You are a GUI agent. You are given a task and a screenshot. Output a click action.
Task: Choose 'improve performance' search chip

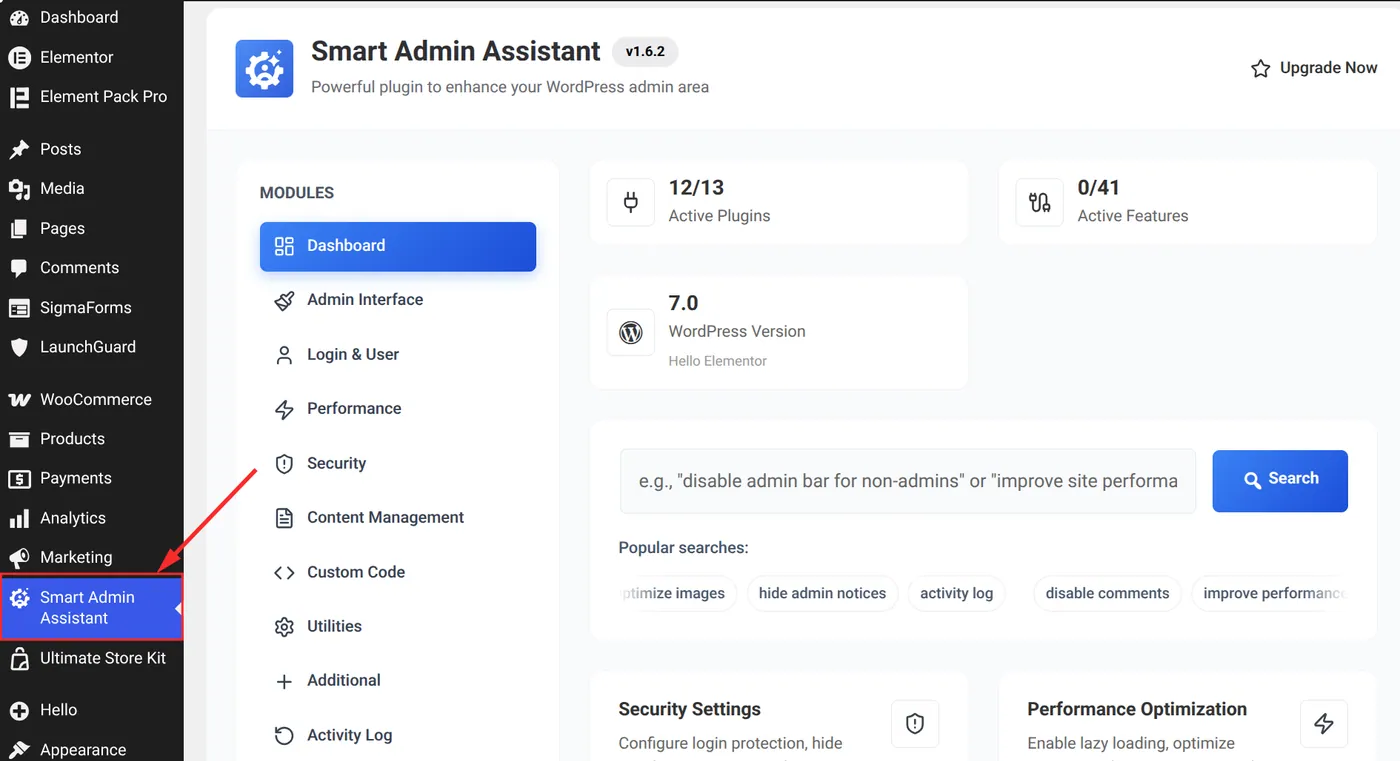point(1270,593)
